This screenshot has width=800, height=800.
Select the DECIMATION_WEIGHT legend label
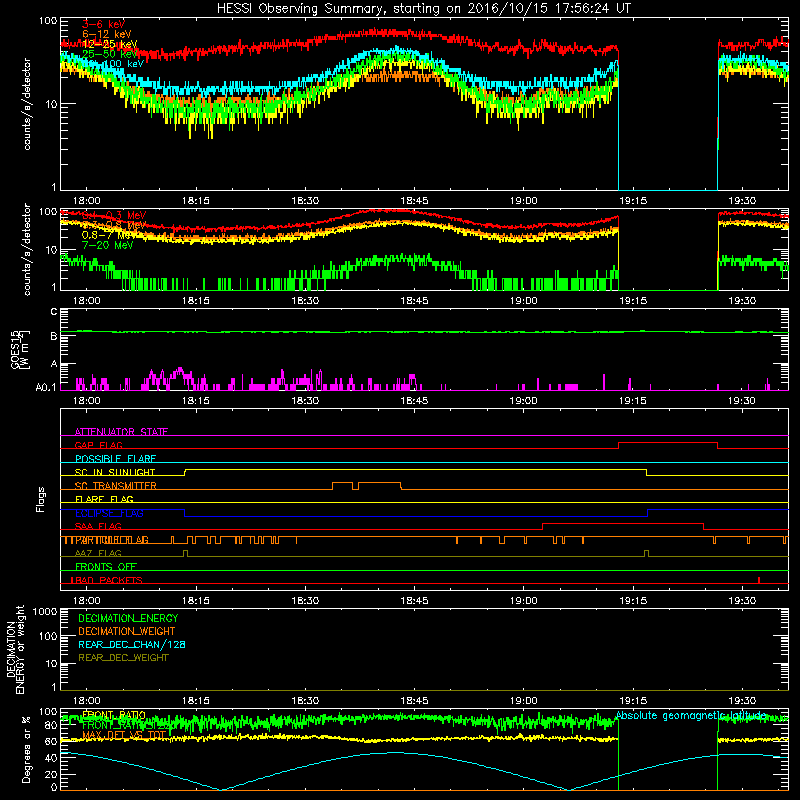pyautogui.click(x=127, y=631)
